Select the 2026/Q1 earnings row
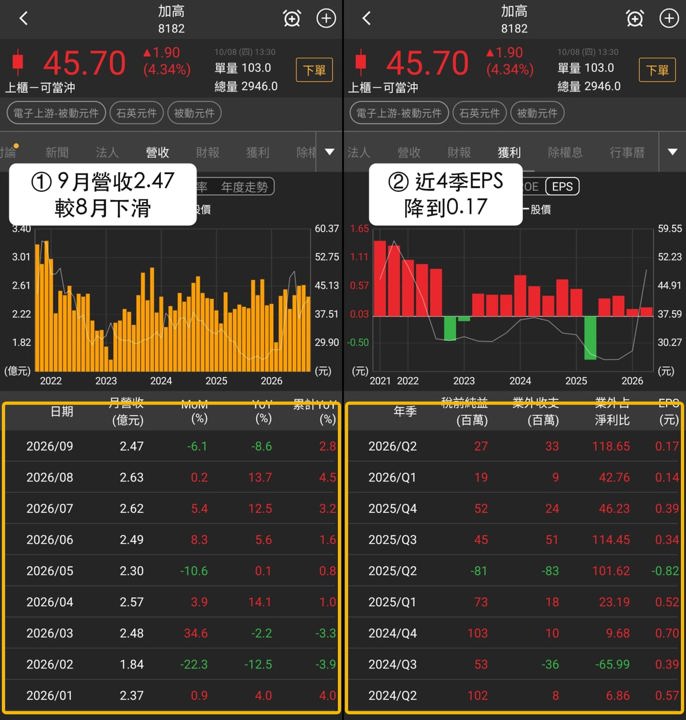This screenshot has height=720, width=686. (x=514, y=478)
